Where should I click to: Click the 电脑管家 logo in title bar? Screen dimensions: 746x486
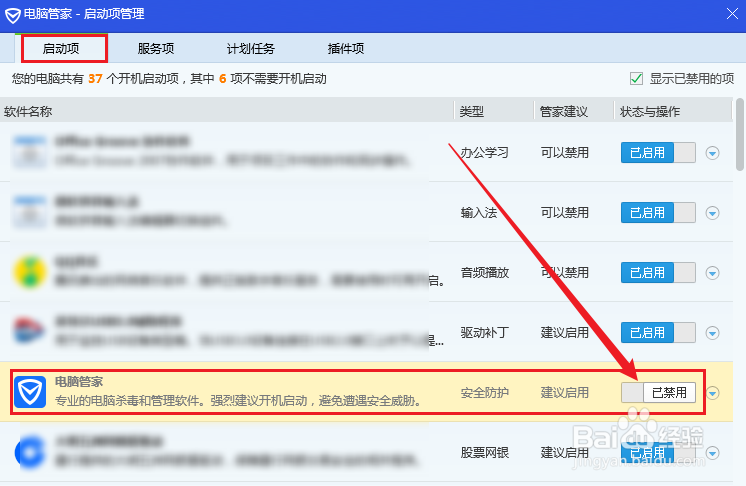[x=12, y=15]
